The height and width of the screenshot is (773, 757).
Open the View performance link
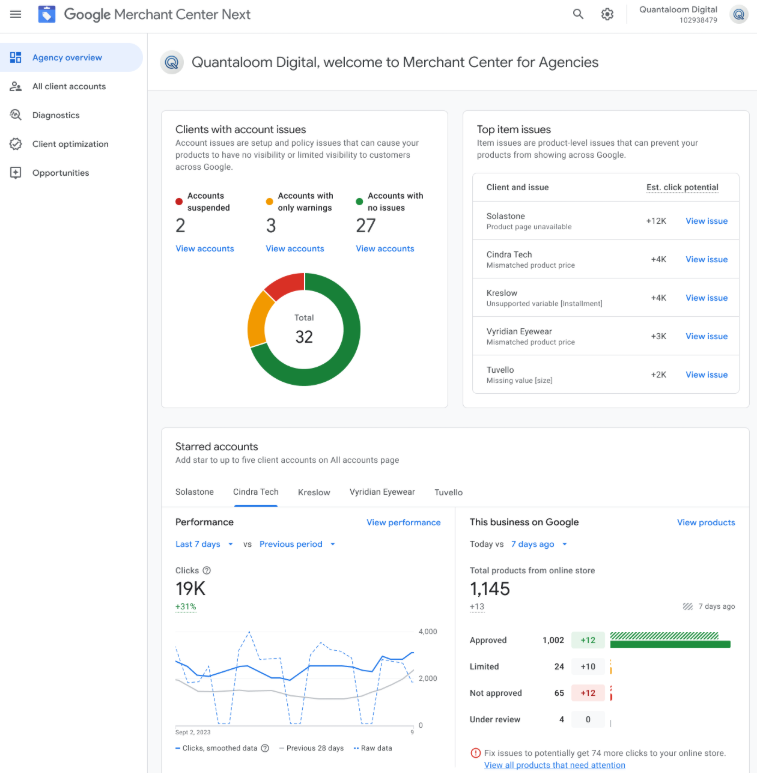[403, 522]
